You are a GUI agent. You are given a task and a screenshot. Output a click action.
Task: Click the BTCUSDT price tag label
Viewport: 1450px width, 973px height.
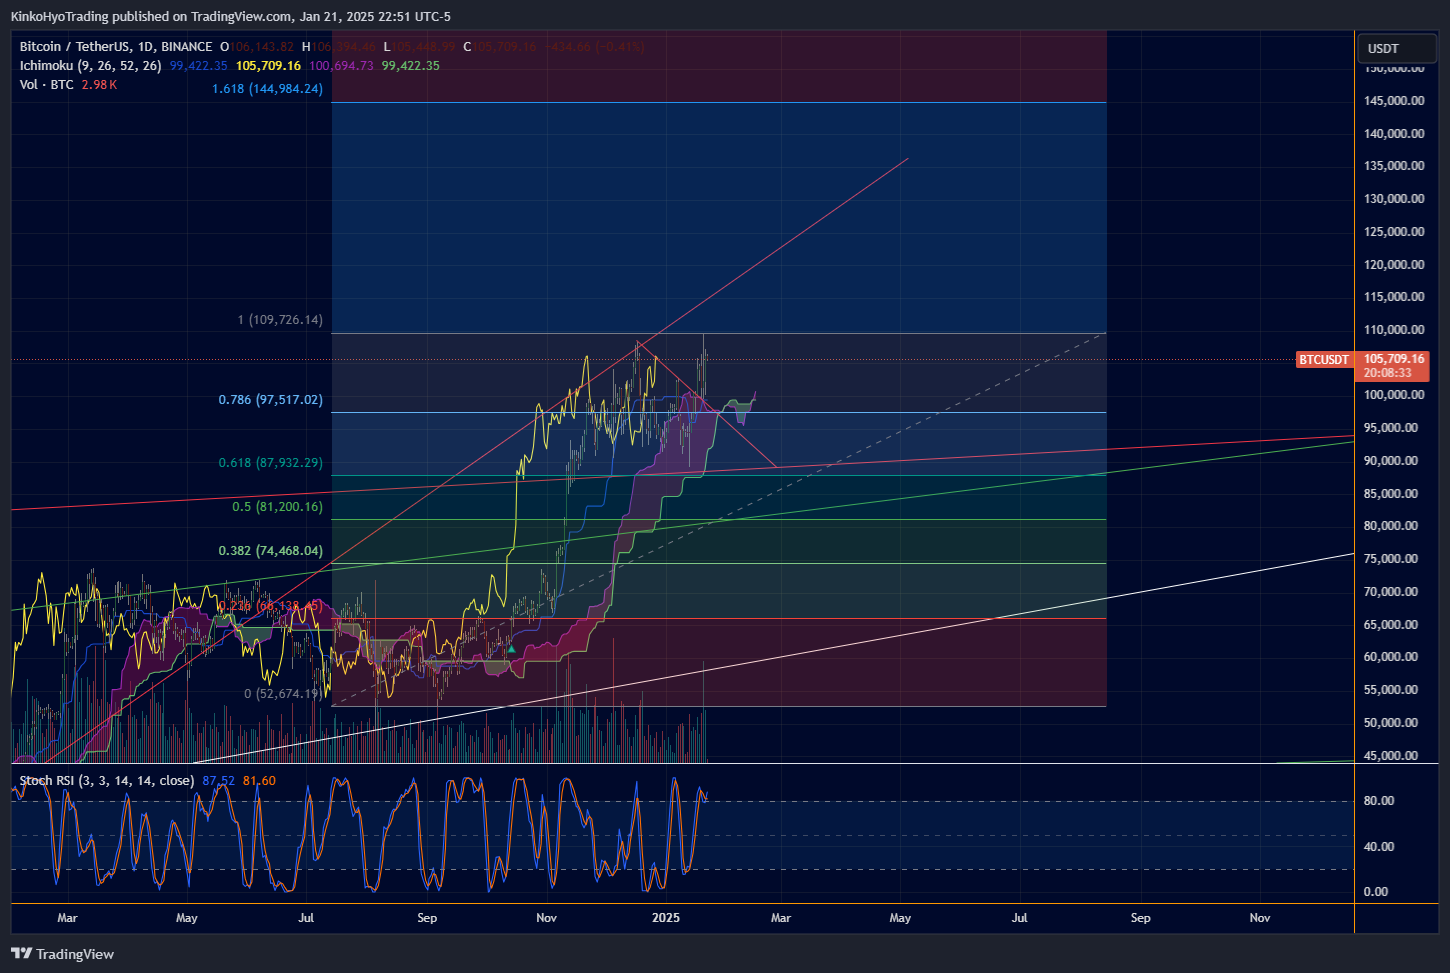(x=1324, y=359)
